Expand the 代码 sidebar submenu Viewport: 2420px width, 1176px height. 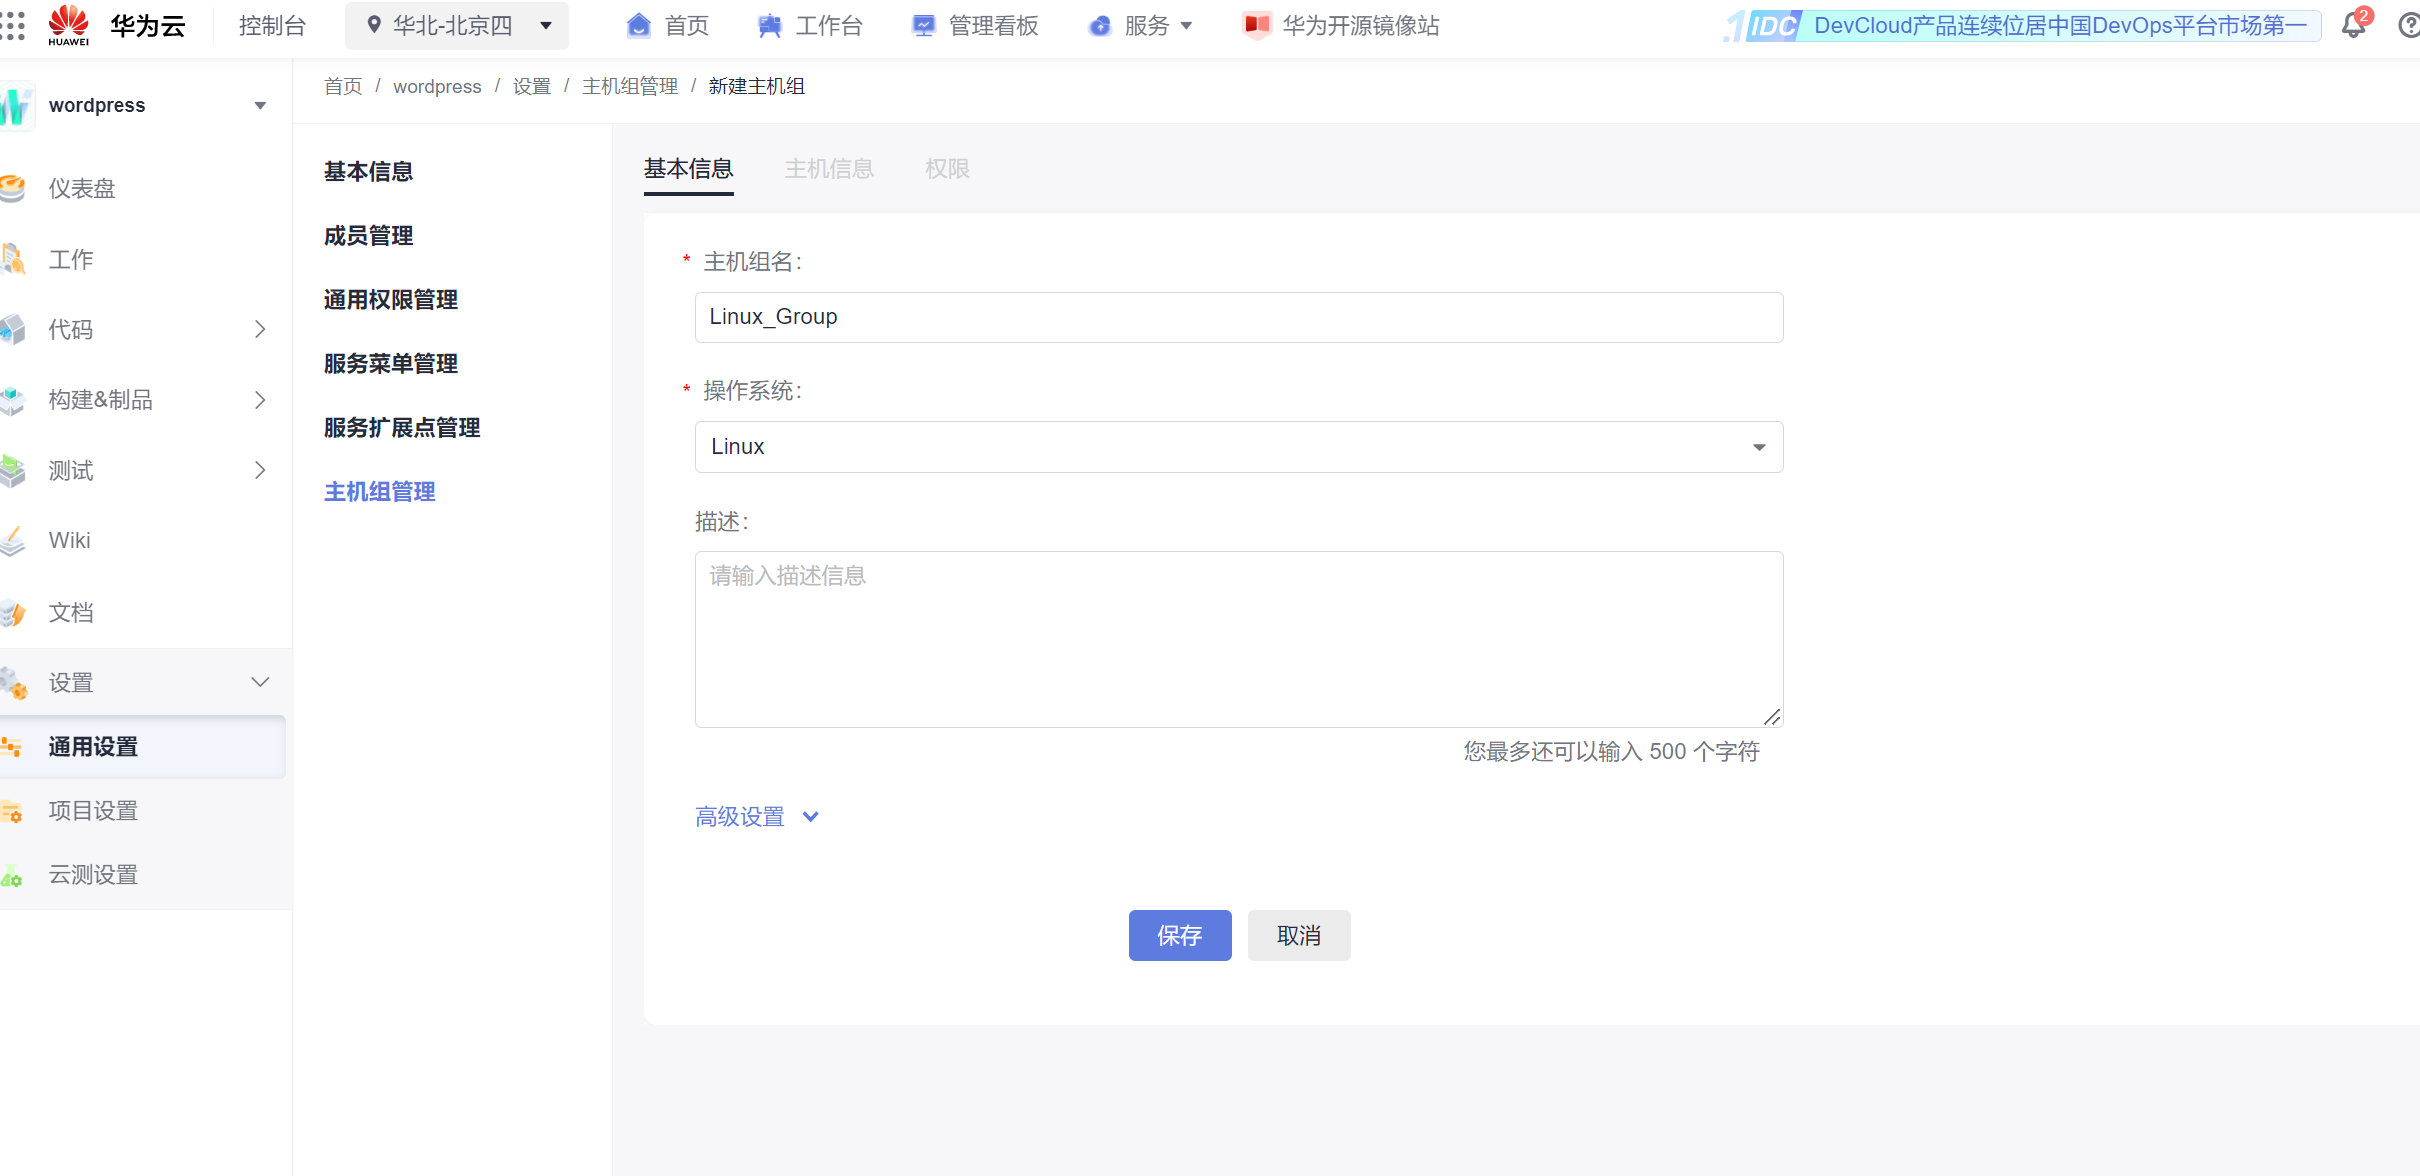pos(259,330)
